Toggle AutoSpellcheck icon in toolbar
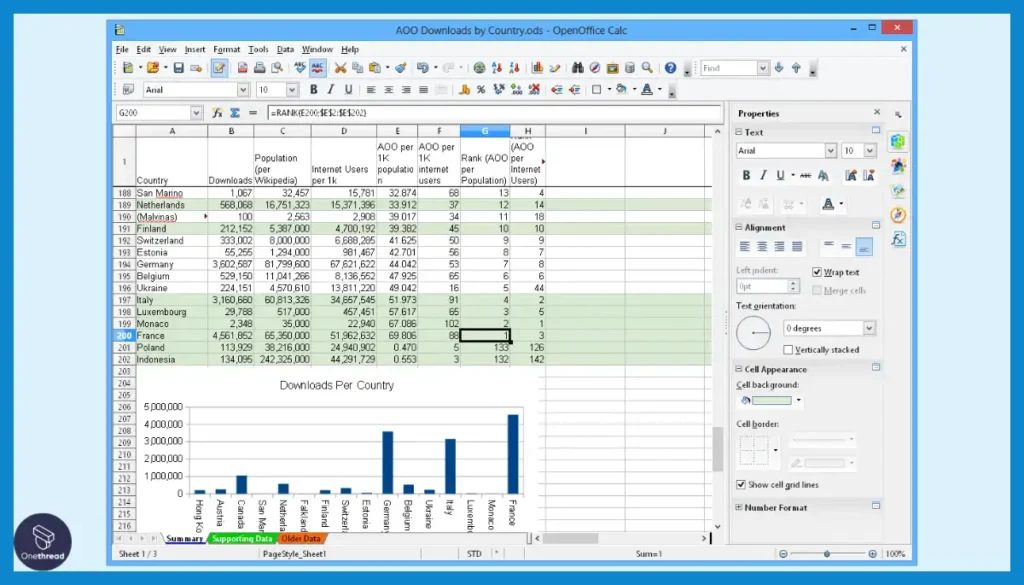The width and height of the screenshot is (1024, 585). pyautogui.click(x=317, y=68)
